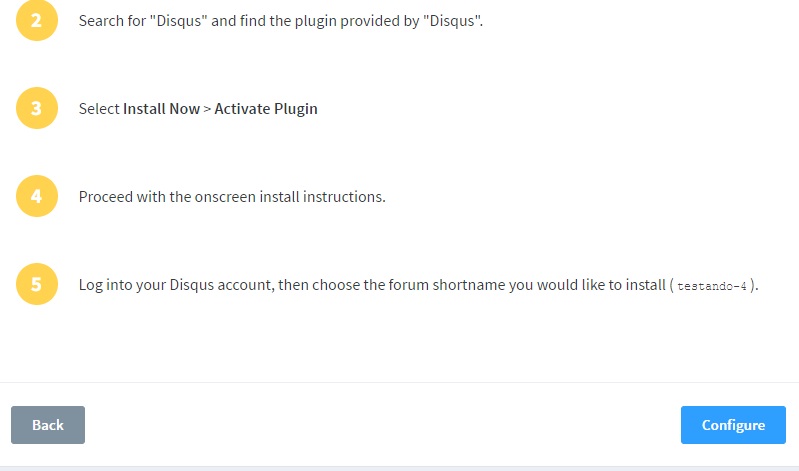Click the yellow step 3 circle
Screen dimensions: 799x471
click(x=37, y=108)
